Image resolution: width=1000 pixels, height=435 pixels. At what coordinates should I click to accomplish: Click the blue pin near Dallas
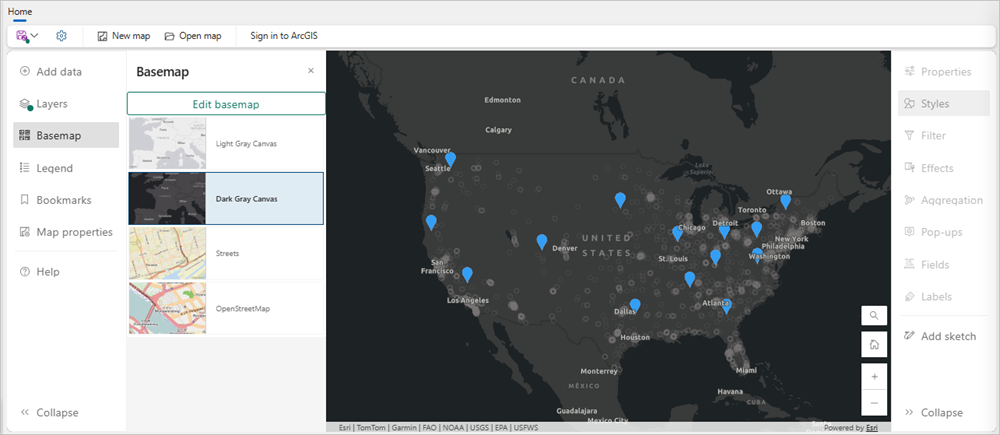(x=635, y=306)
